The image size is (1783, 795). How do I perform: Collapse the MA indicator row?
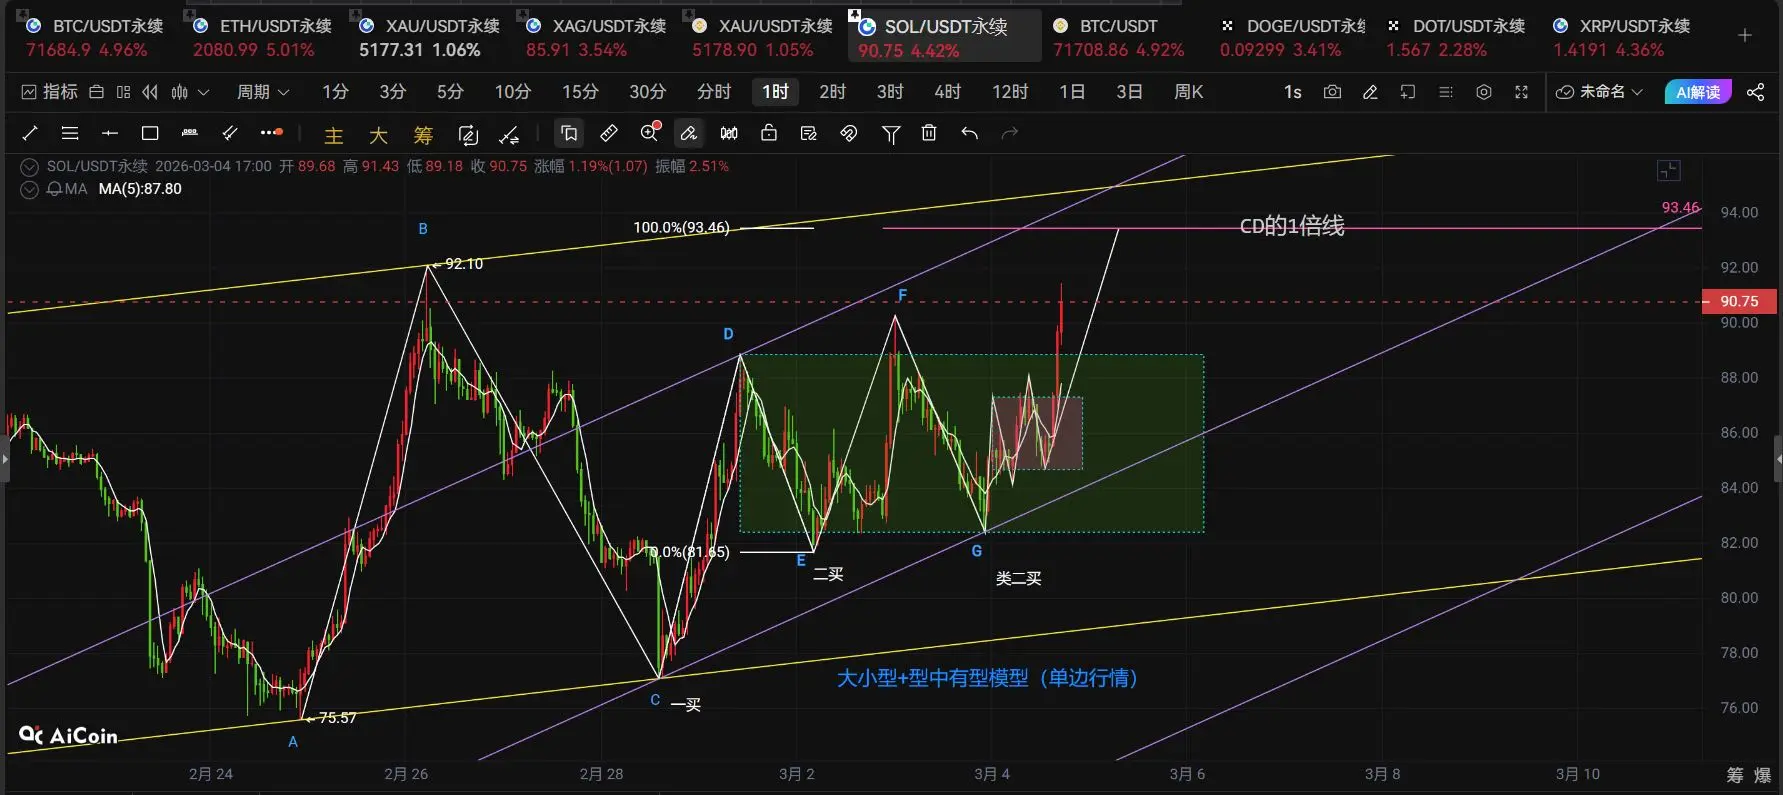click(30, 189)
